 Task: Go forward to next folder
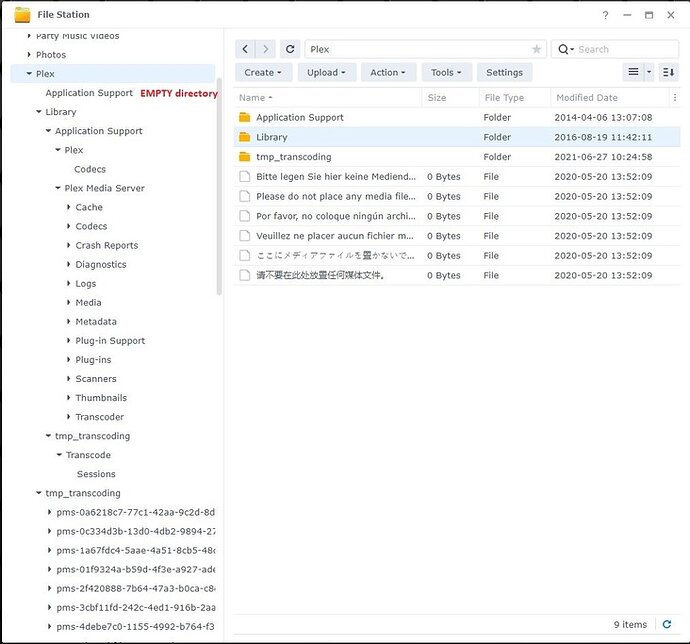click(x=265, y=49)
